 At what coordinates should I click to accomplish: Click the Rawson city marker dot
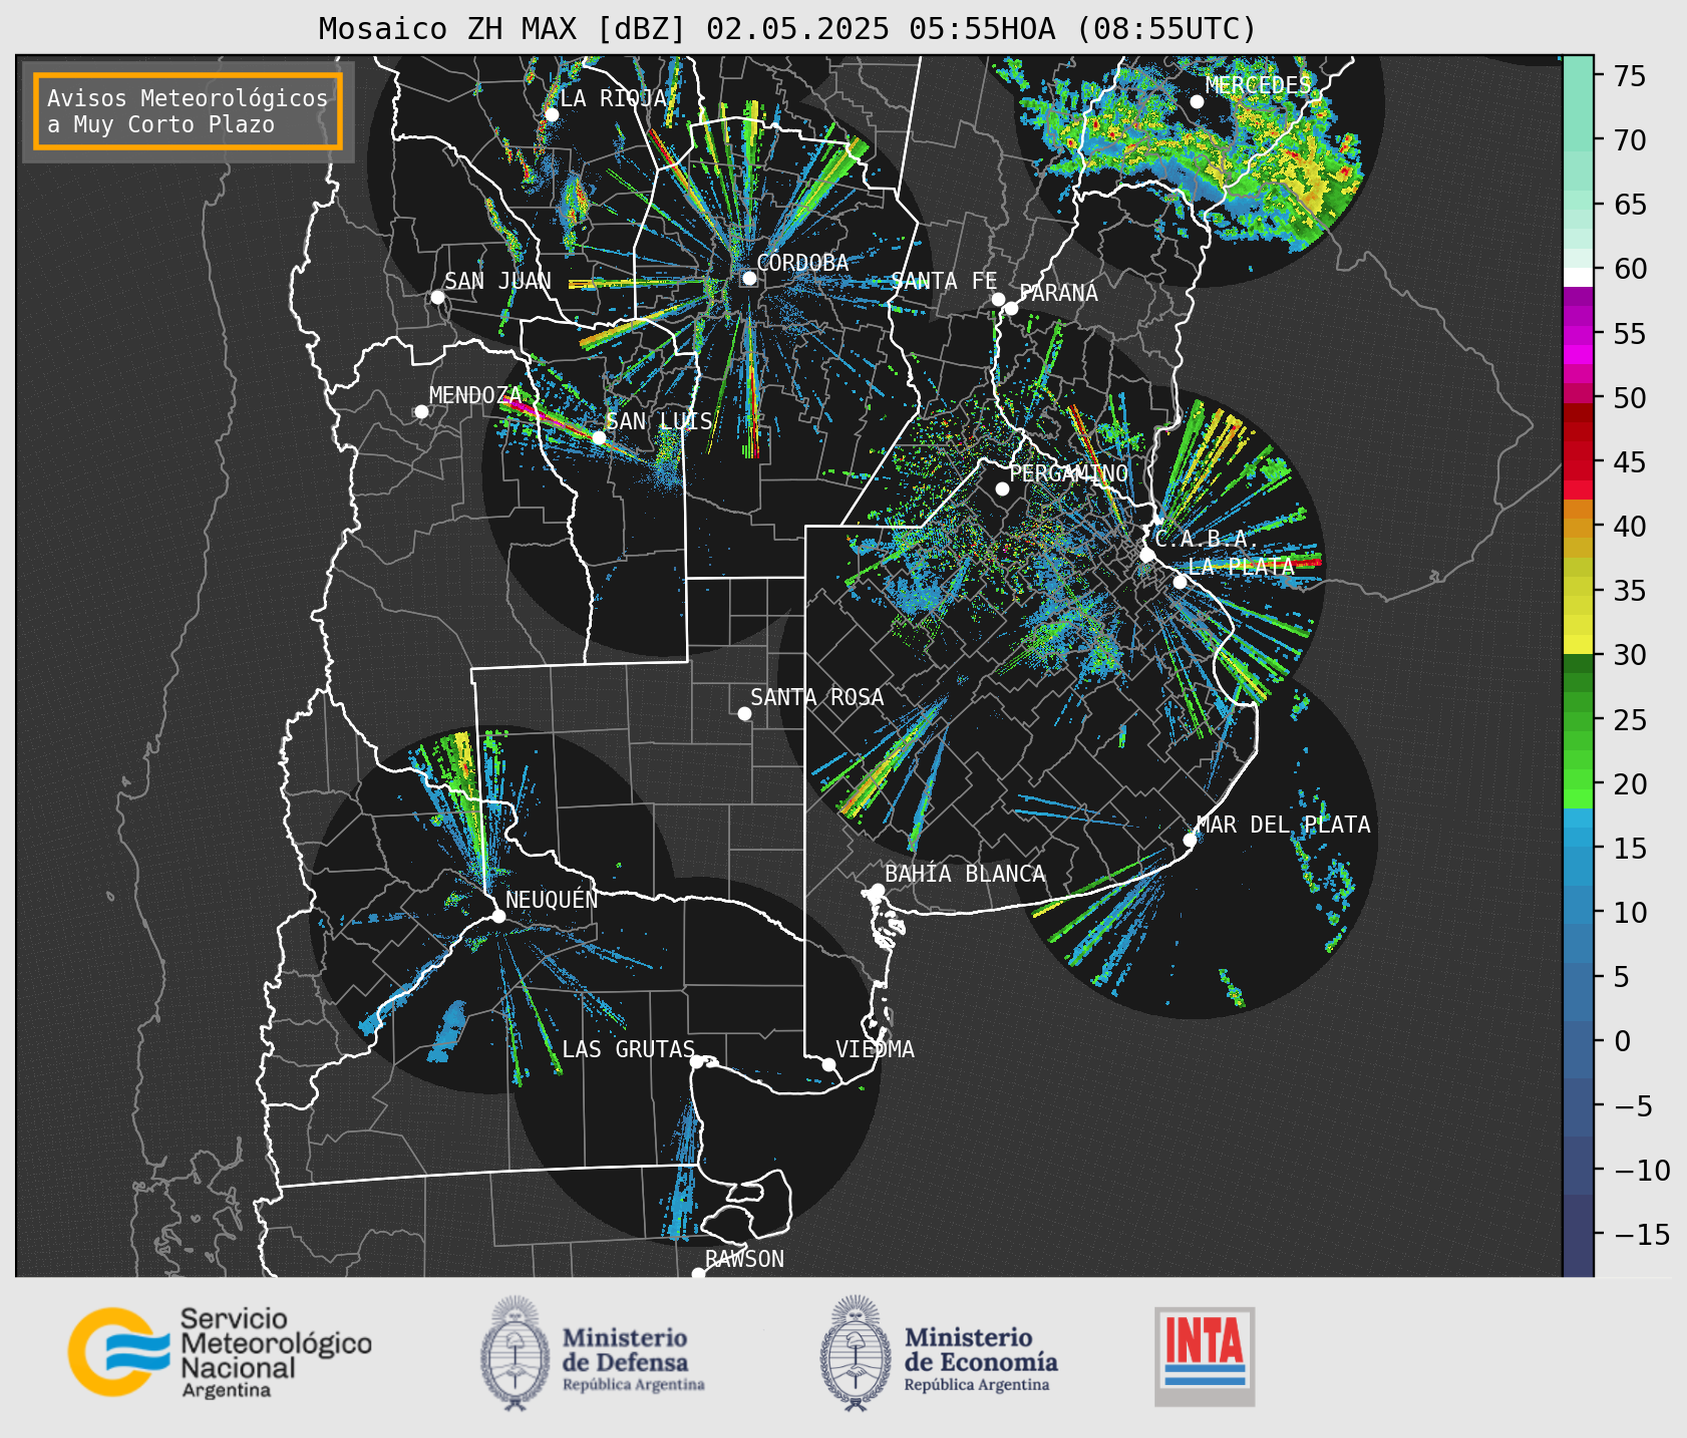click(x=698, y=1273)
